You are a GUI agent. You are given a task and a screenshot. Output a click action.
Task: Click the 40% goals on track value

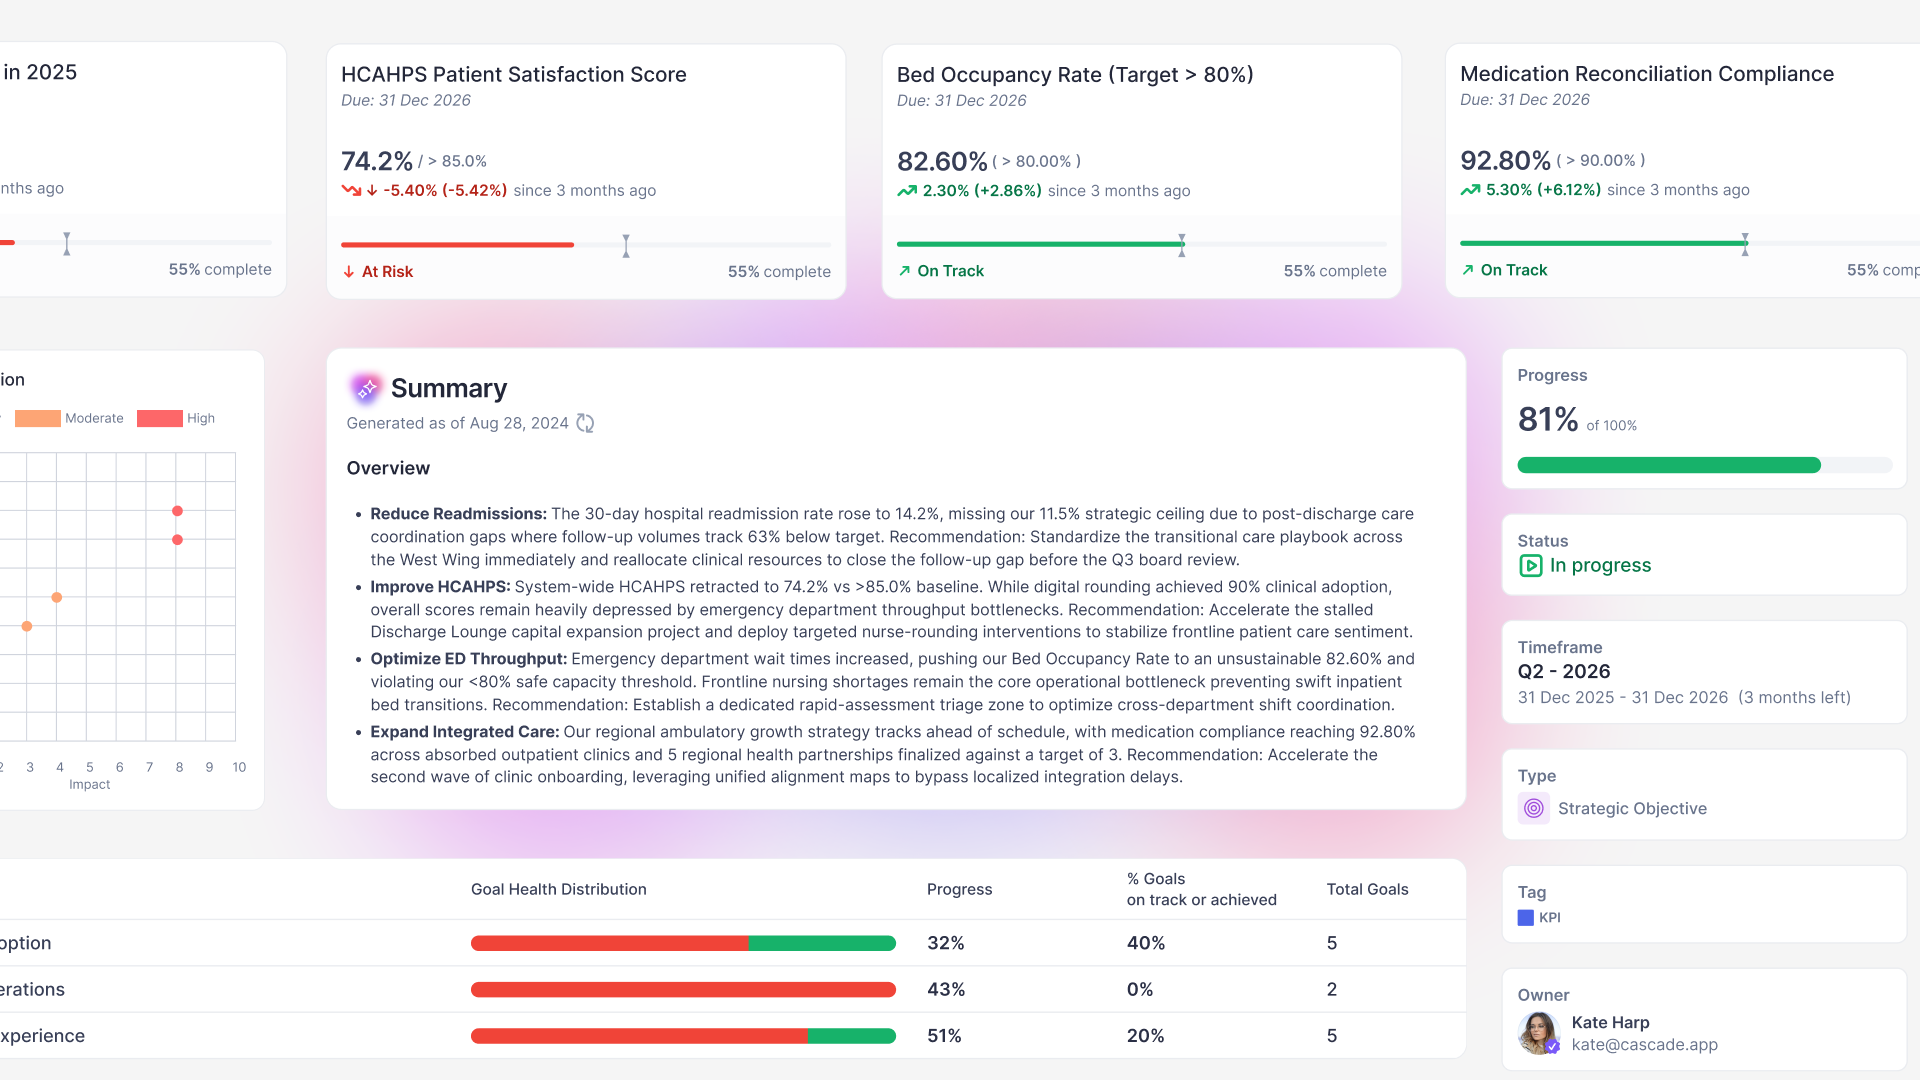[1146, 944]
